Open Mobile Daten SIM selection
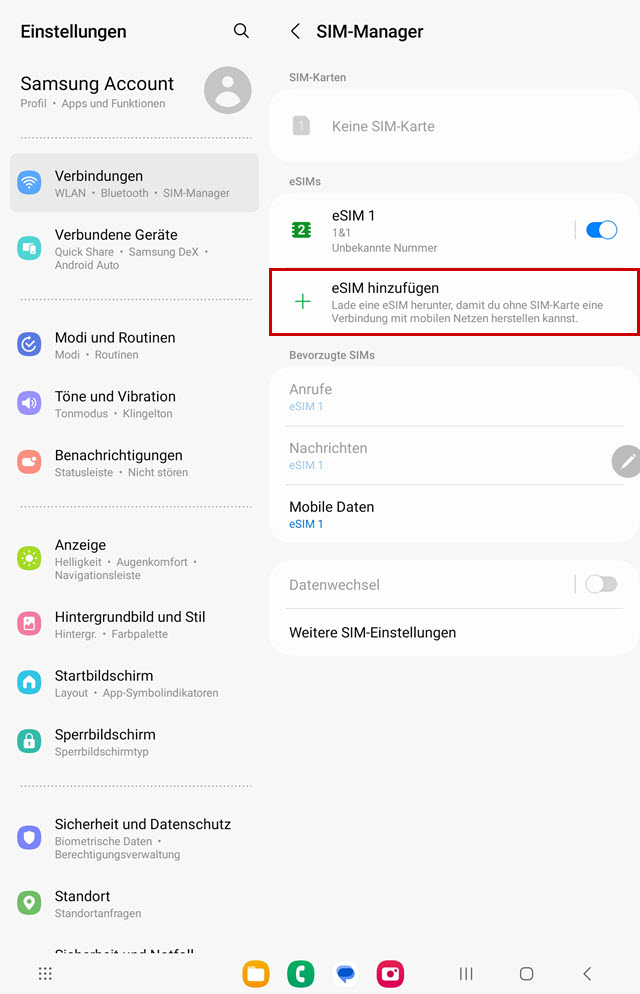Viewport: 640px width, 994px height. 454,515
